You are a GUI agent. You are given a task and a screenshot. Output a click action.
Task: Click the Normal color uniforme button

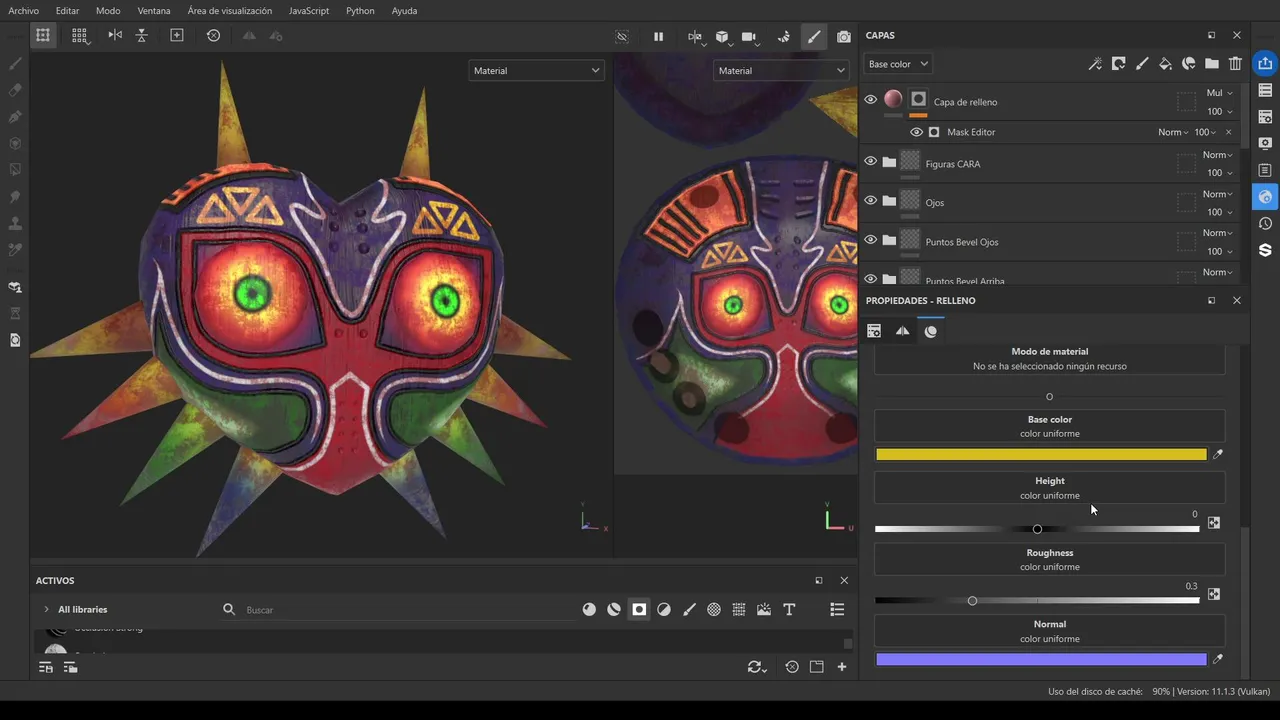point(1050,631)
